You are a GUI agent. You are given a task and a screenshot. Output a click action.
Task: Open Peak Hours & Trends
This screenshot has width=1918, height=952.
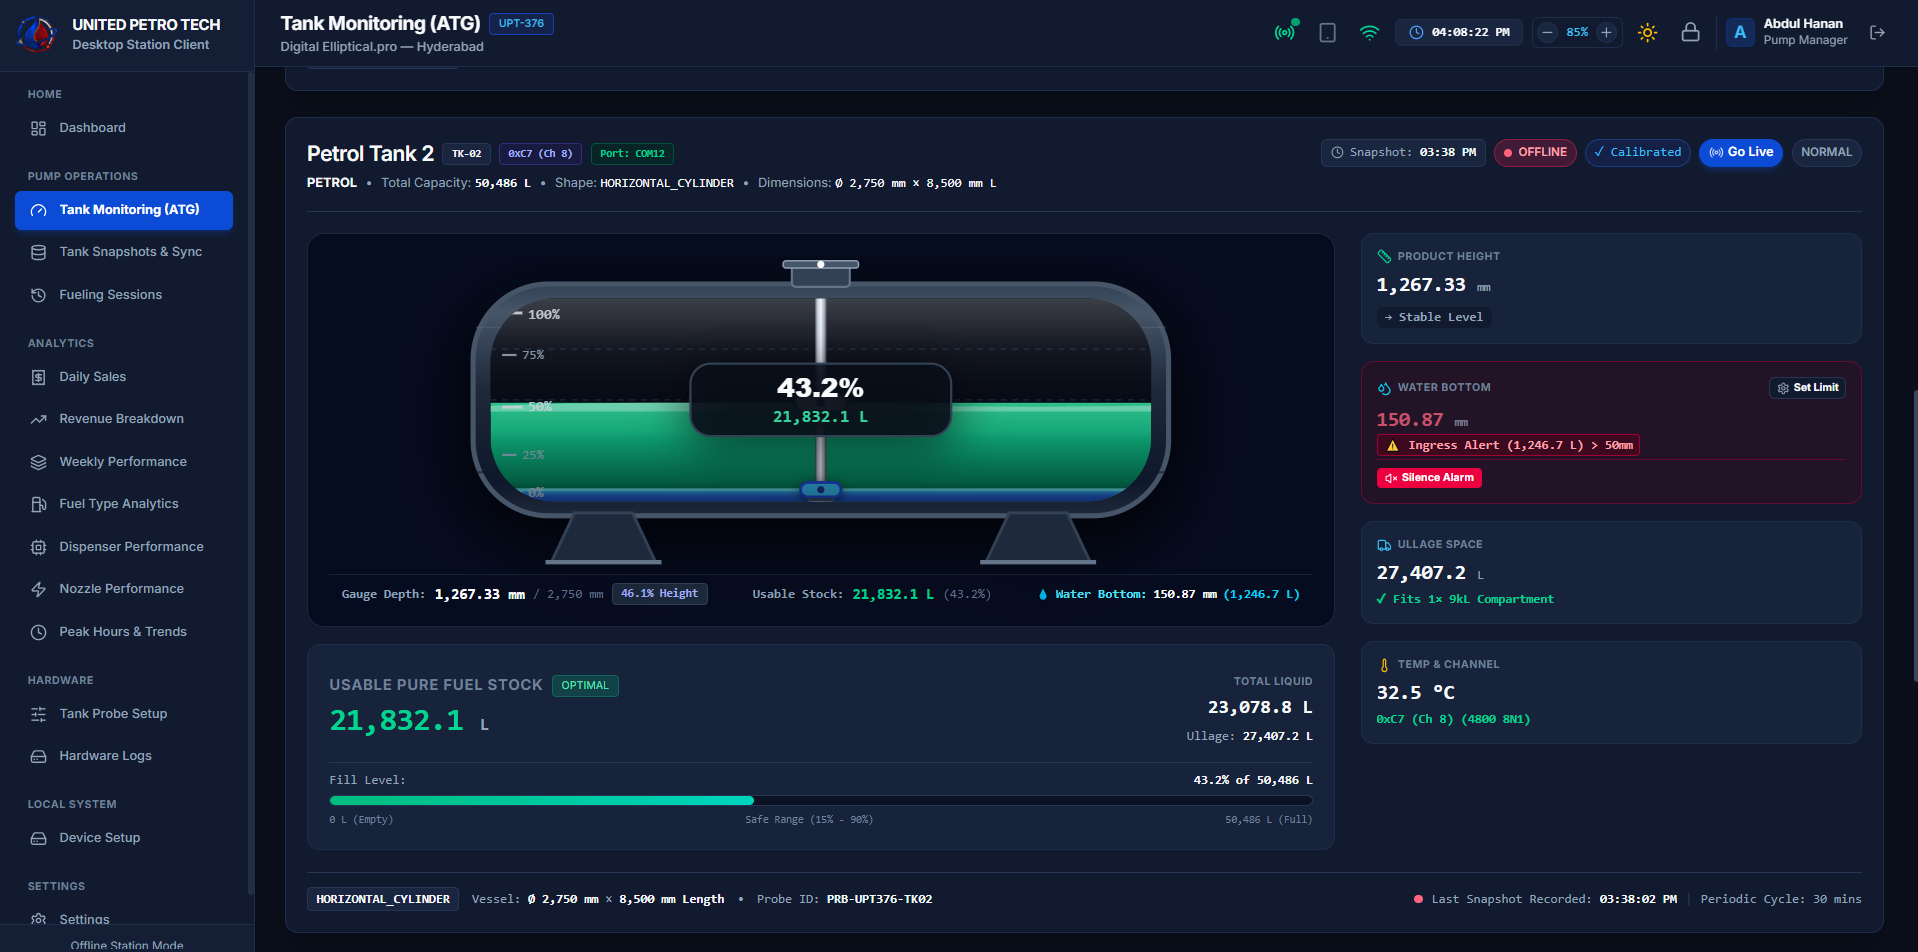point(124,632)
